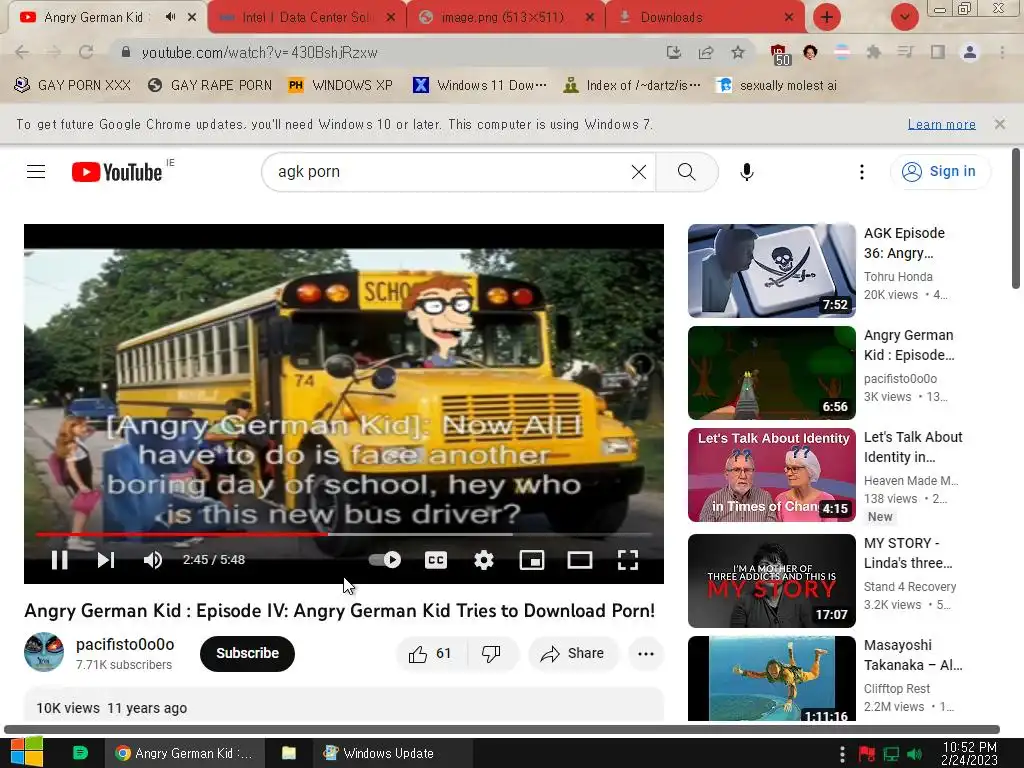The width and height of the screenshot is (1024, 768).
Task: Open the Windows Start button
Action: [x=26, y=752]
